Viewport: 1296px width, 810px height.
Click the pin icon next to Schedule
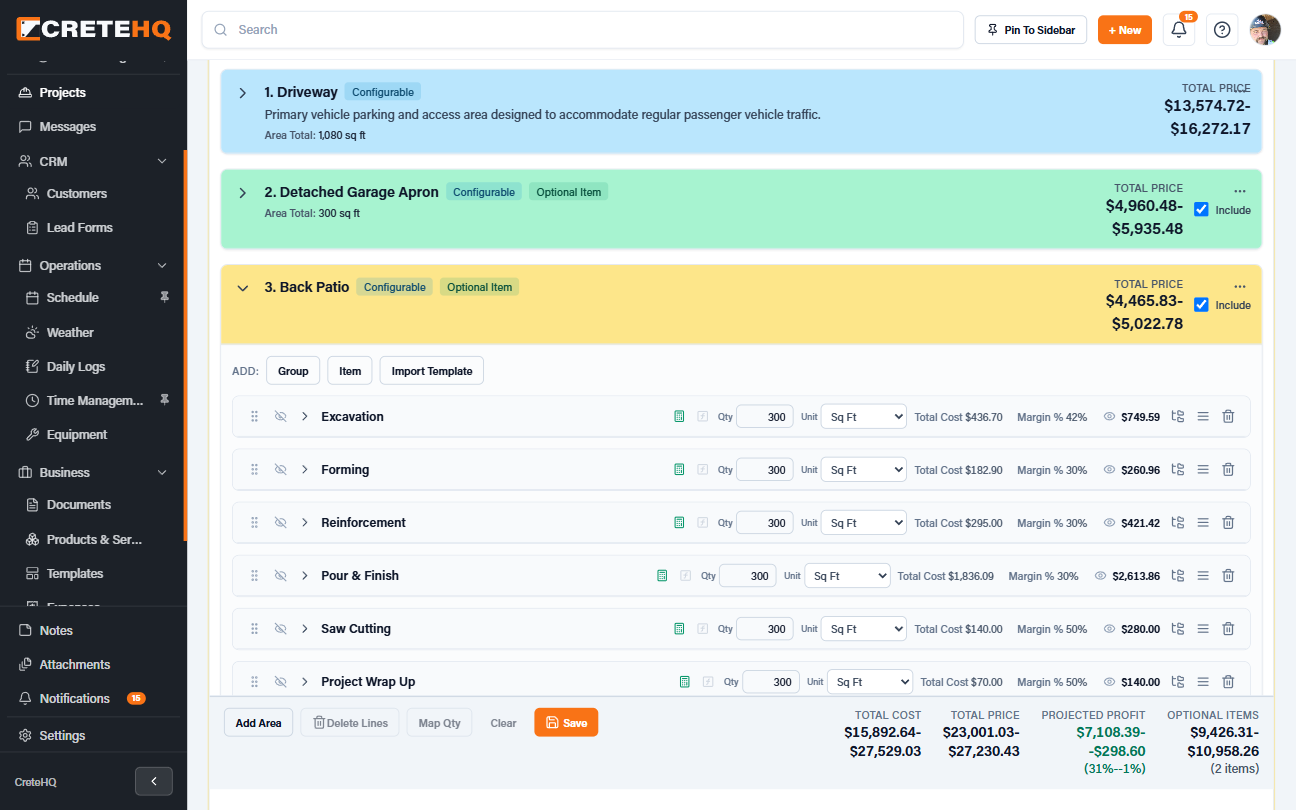pyautogui.click(x=165, y=297)
